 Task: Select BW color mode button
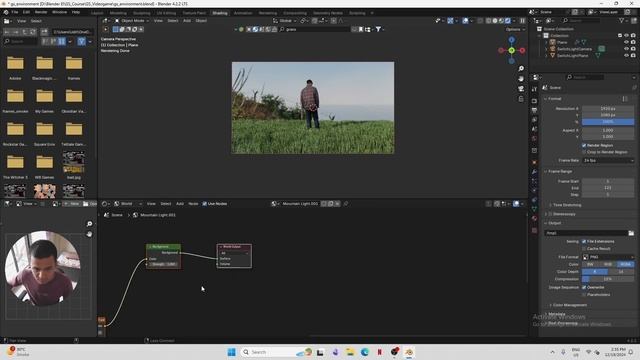coord(591,264)
